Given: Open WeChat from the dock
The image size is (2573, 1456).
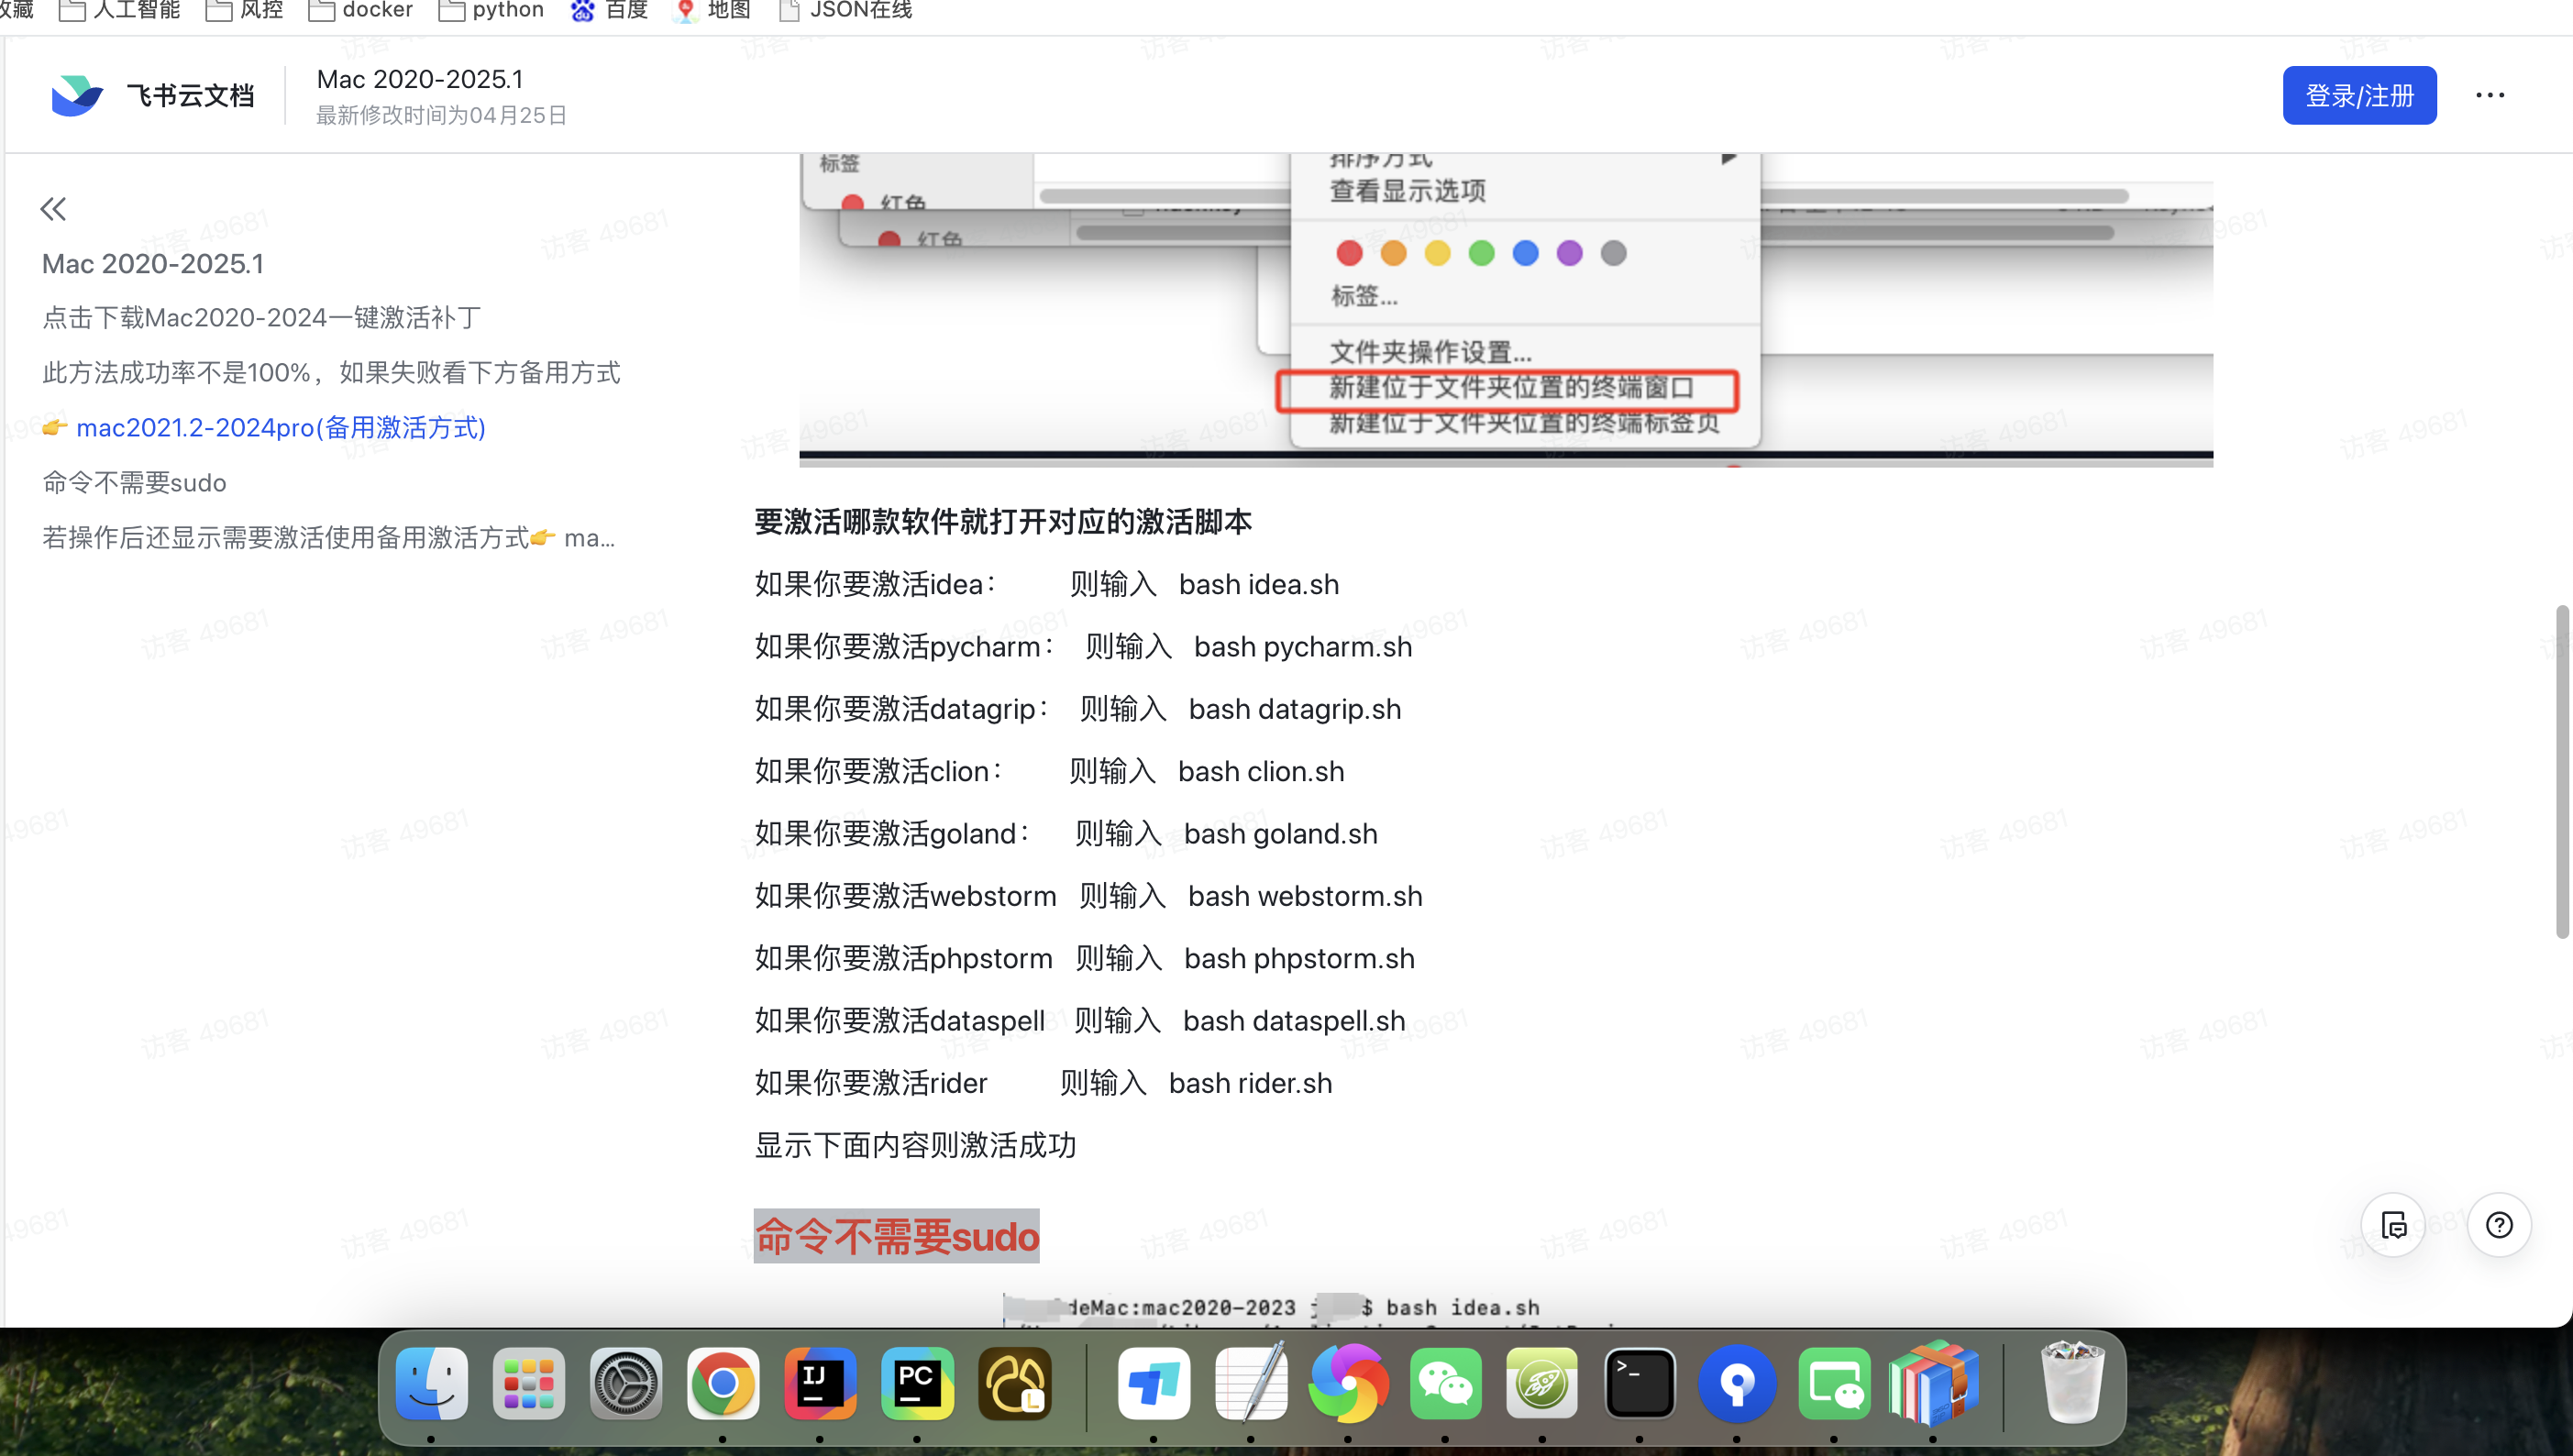Looking at the screenshot, I should tap(1445, 1384).
